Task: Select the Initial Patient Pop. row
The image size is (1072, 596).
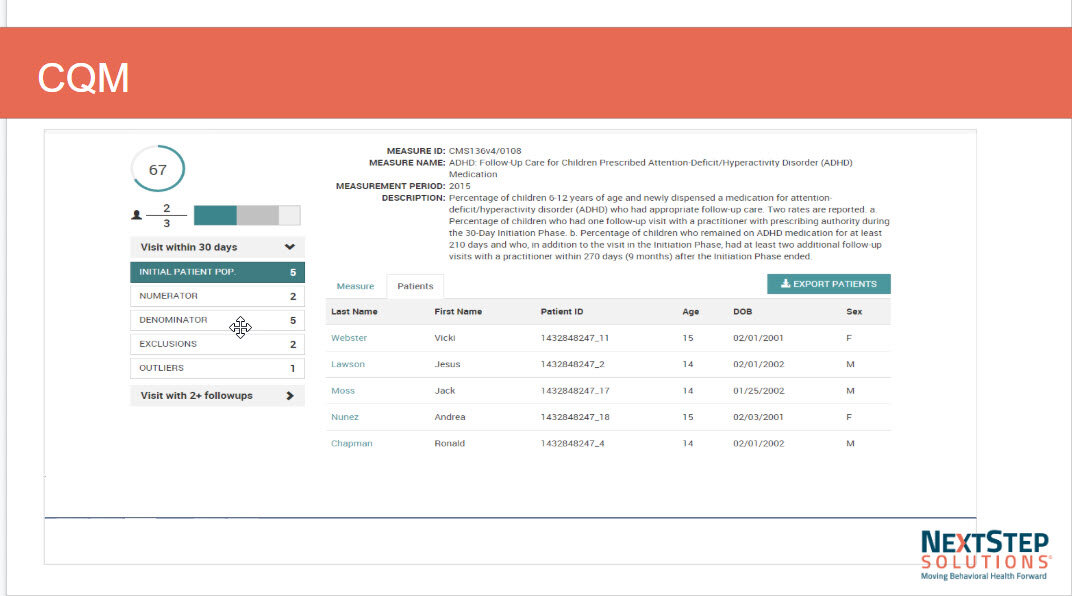Action: click(x=217, y=272)
